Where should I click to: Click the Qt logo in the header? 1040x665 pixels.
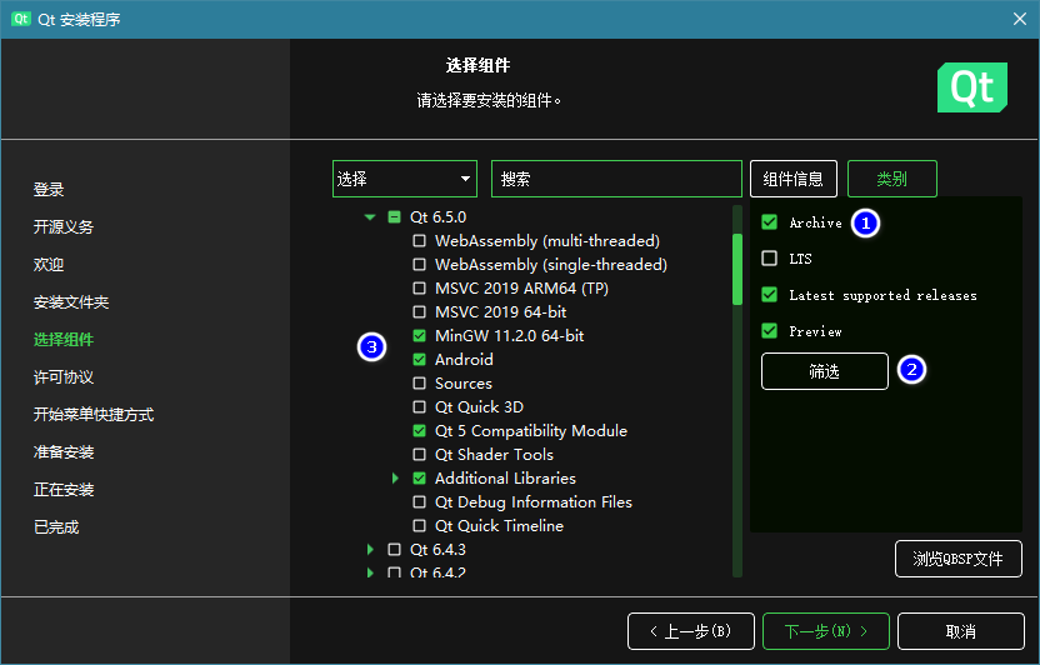[972, 87]
